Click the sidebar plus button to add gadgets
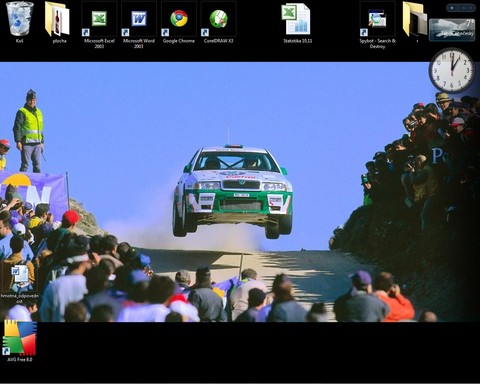Image resolution: width=480 pixels, height=384 pixels. [452, 8]
